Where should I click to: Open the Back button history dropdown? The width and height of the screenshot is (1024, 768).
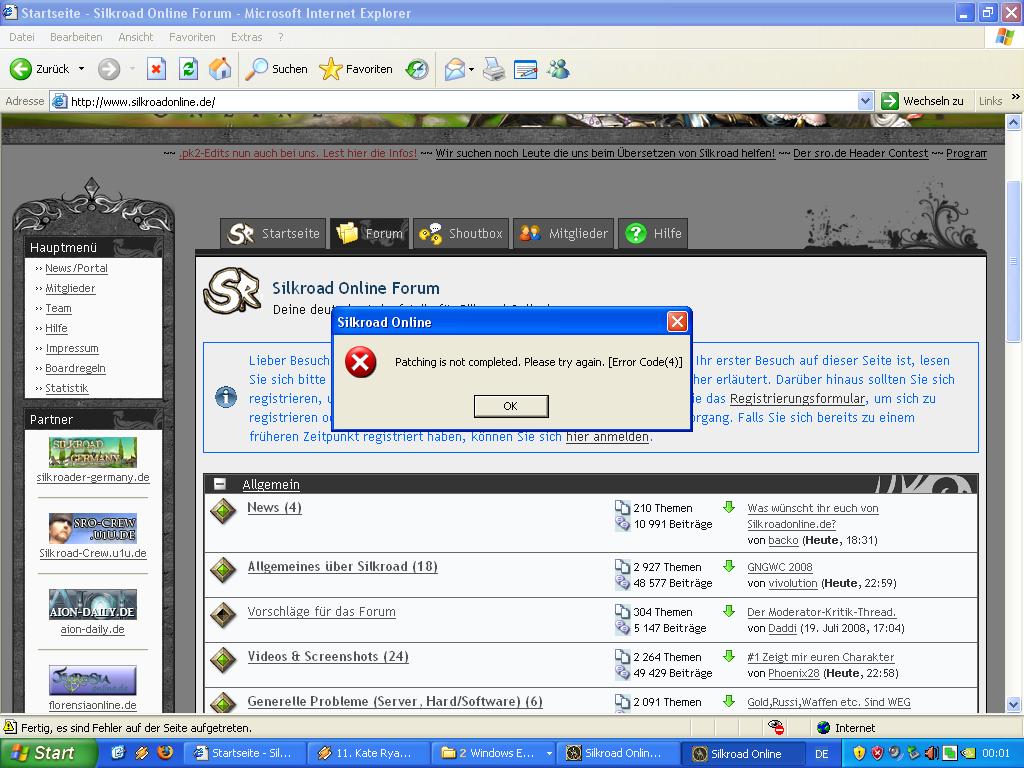tap(81, 69)
